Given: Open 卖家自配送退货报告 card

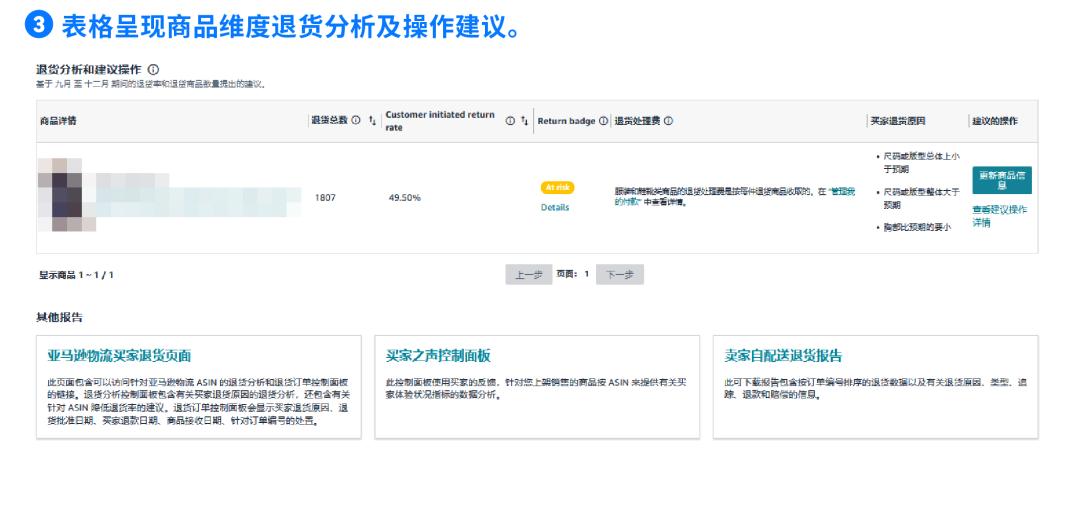Looking at the screenshot, I should 782,355.
